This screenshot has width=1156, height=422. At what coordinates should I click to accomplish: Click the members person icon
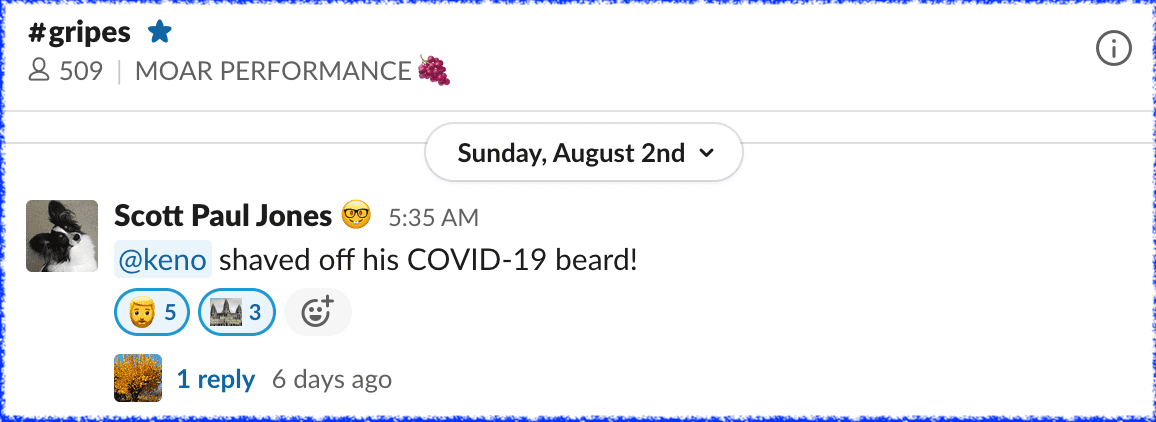point(39,72)
